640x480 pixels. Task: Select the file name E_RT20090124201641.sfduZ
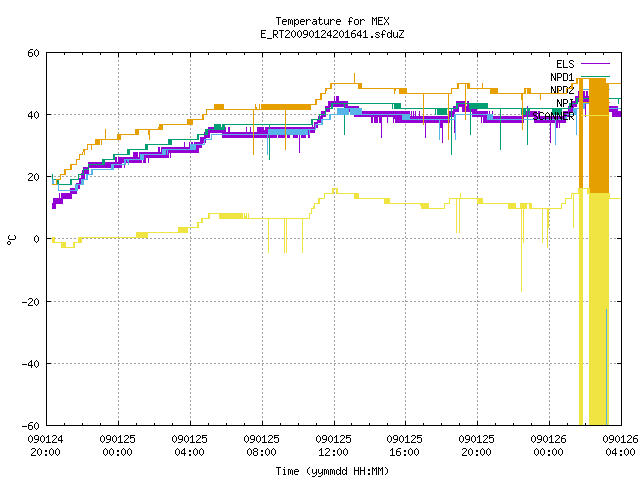(x=332, y=34)
